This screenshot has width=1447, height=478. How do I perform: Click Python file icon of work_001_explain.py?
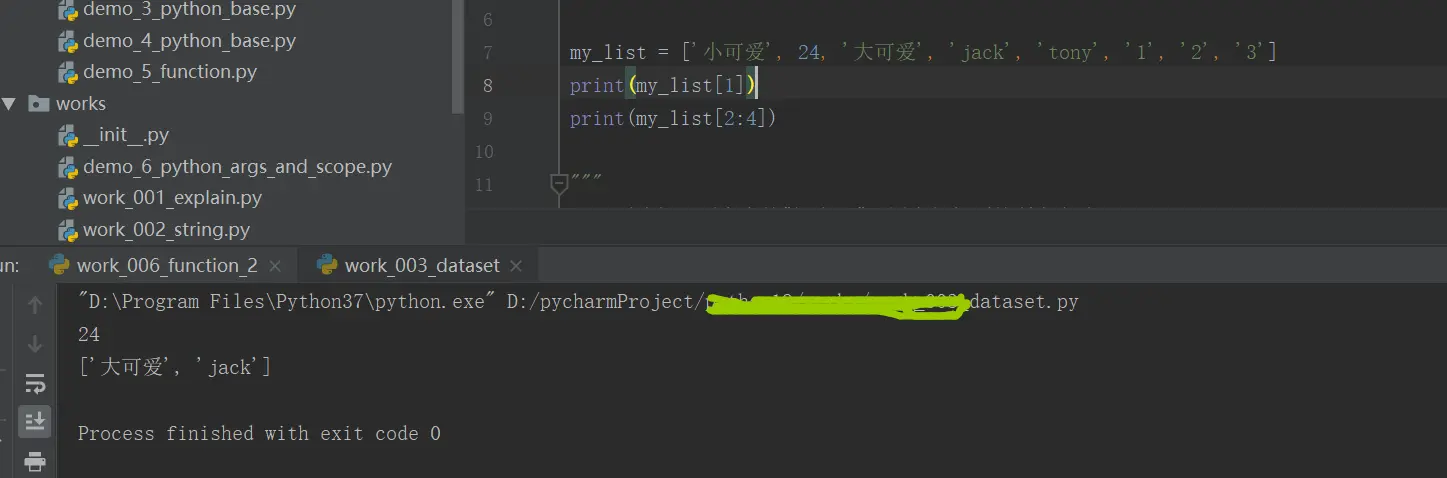[68, 198]
